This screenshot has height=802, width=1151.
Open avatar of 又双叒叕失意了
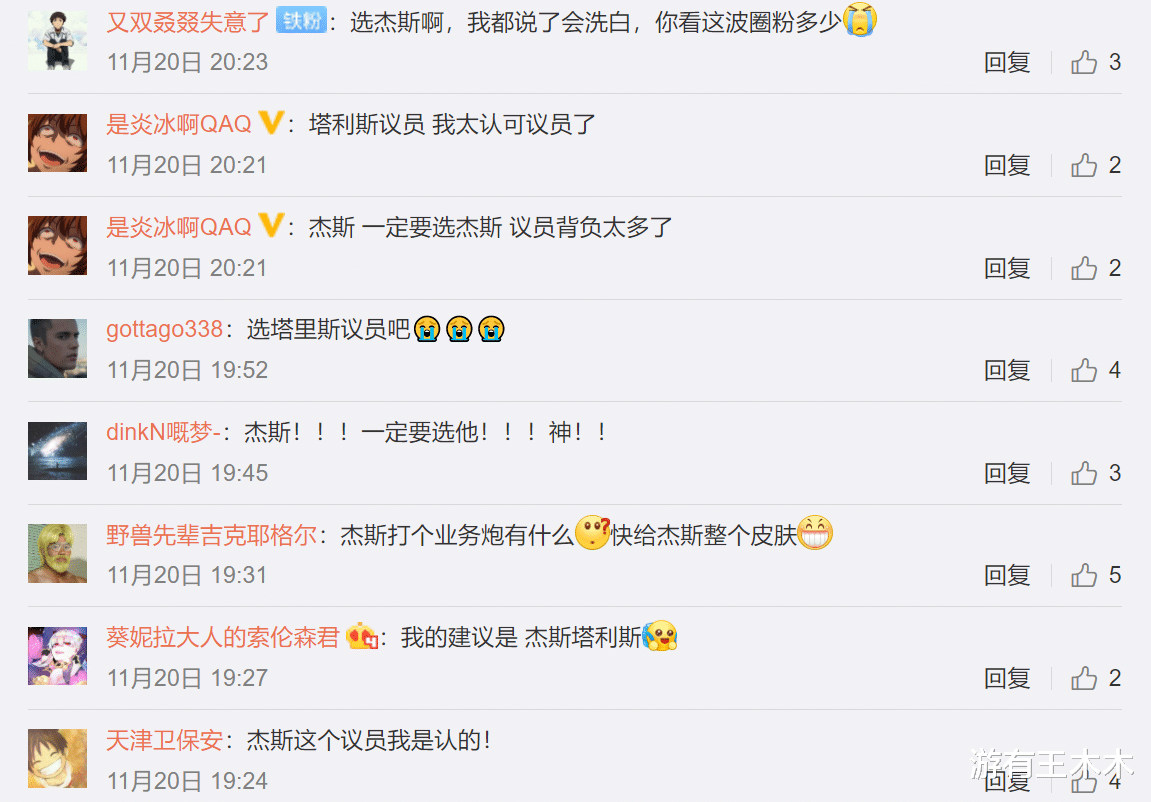(x=57, y=40)
